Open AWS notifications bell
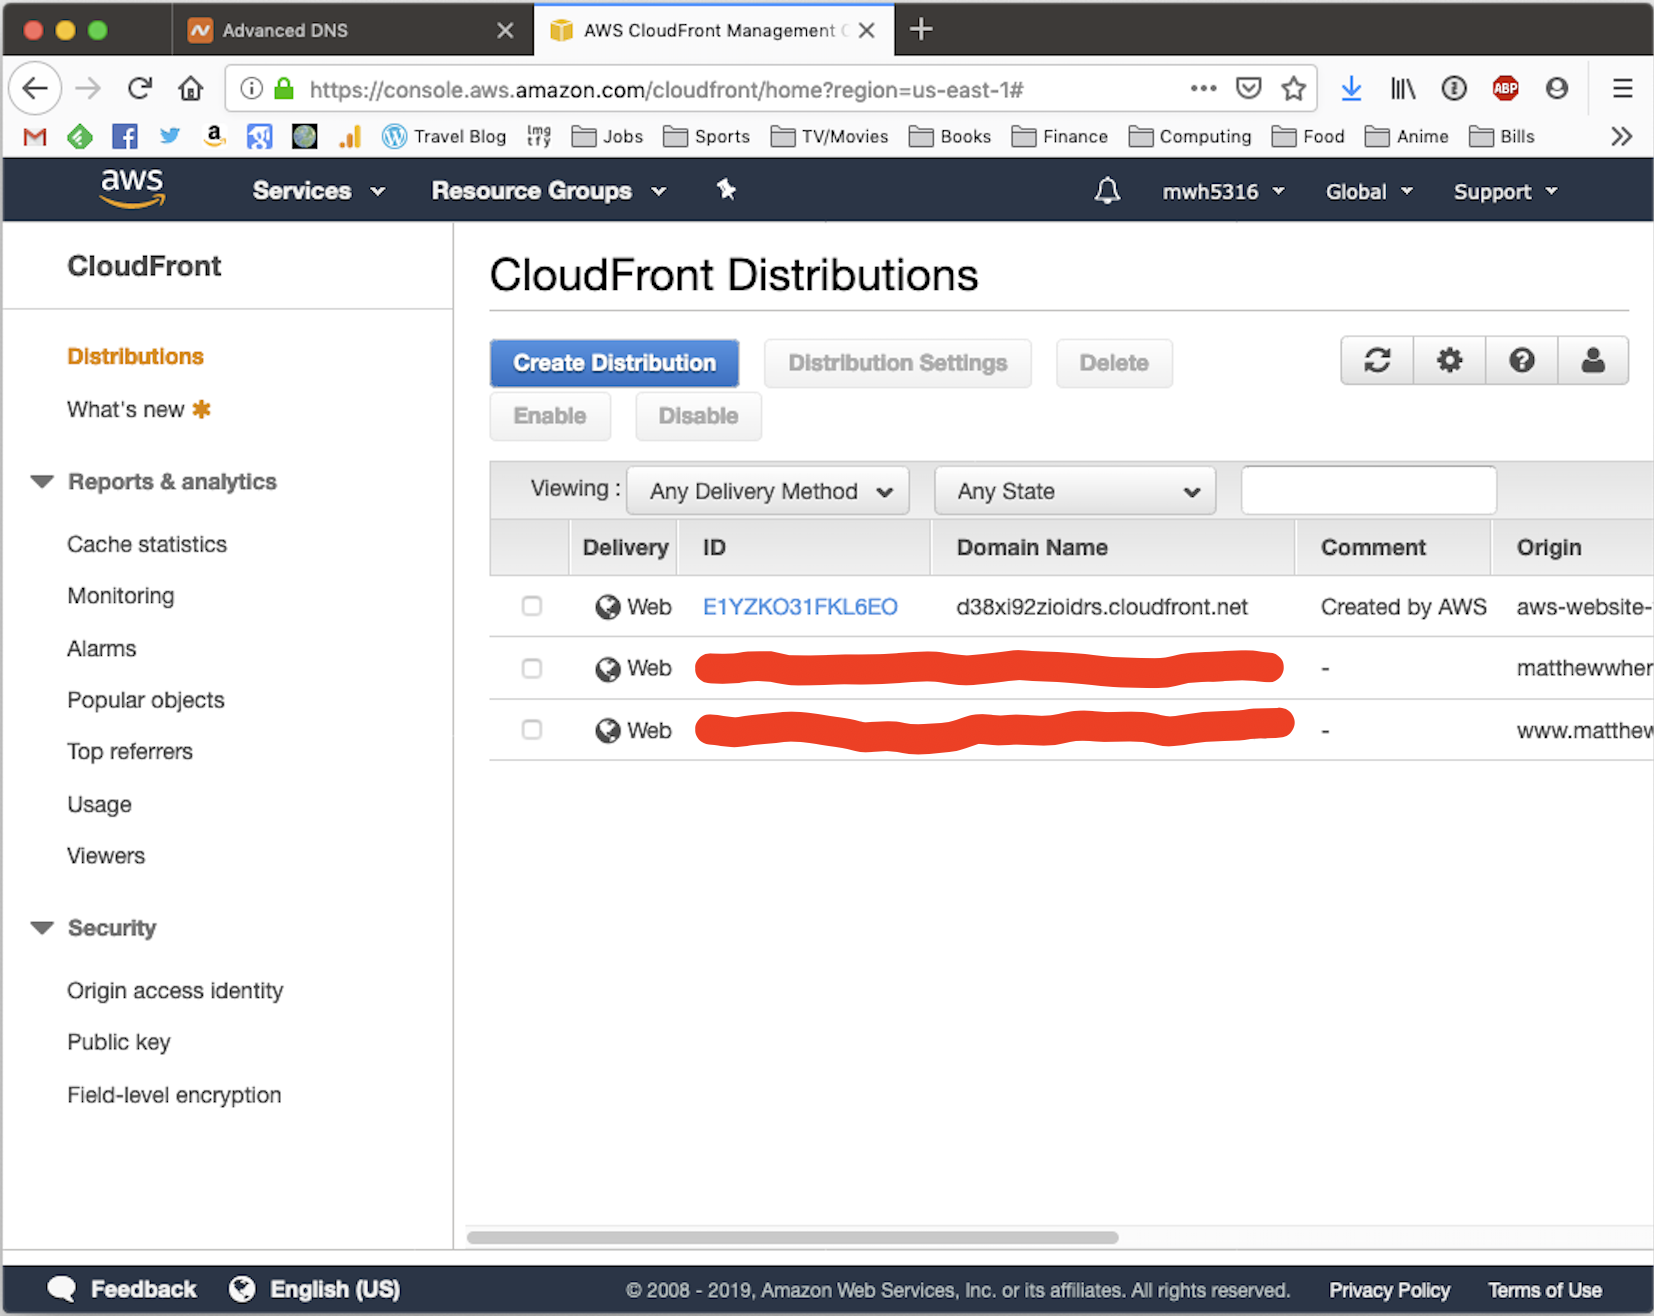Screen dimensions: 1654x1316 [1107, 191]
